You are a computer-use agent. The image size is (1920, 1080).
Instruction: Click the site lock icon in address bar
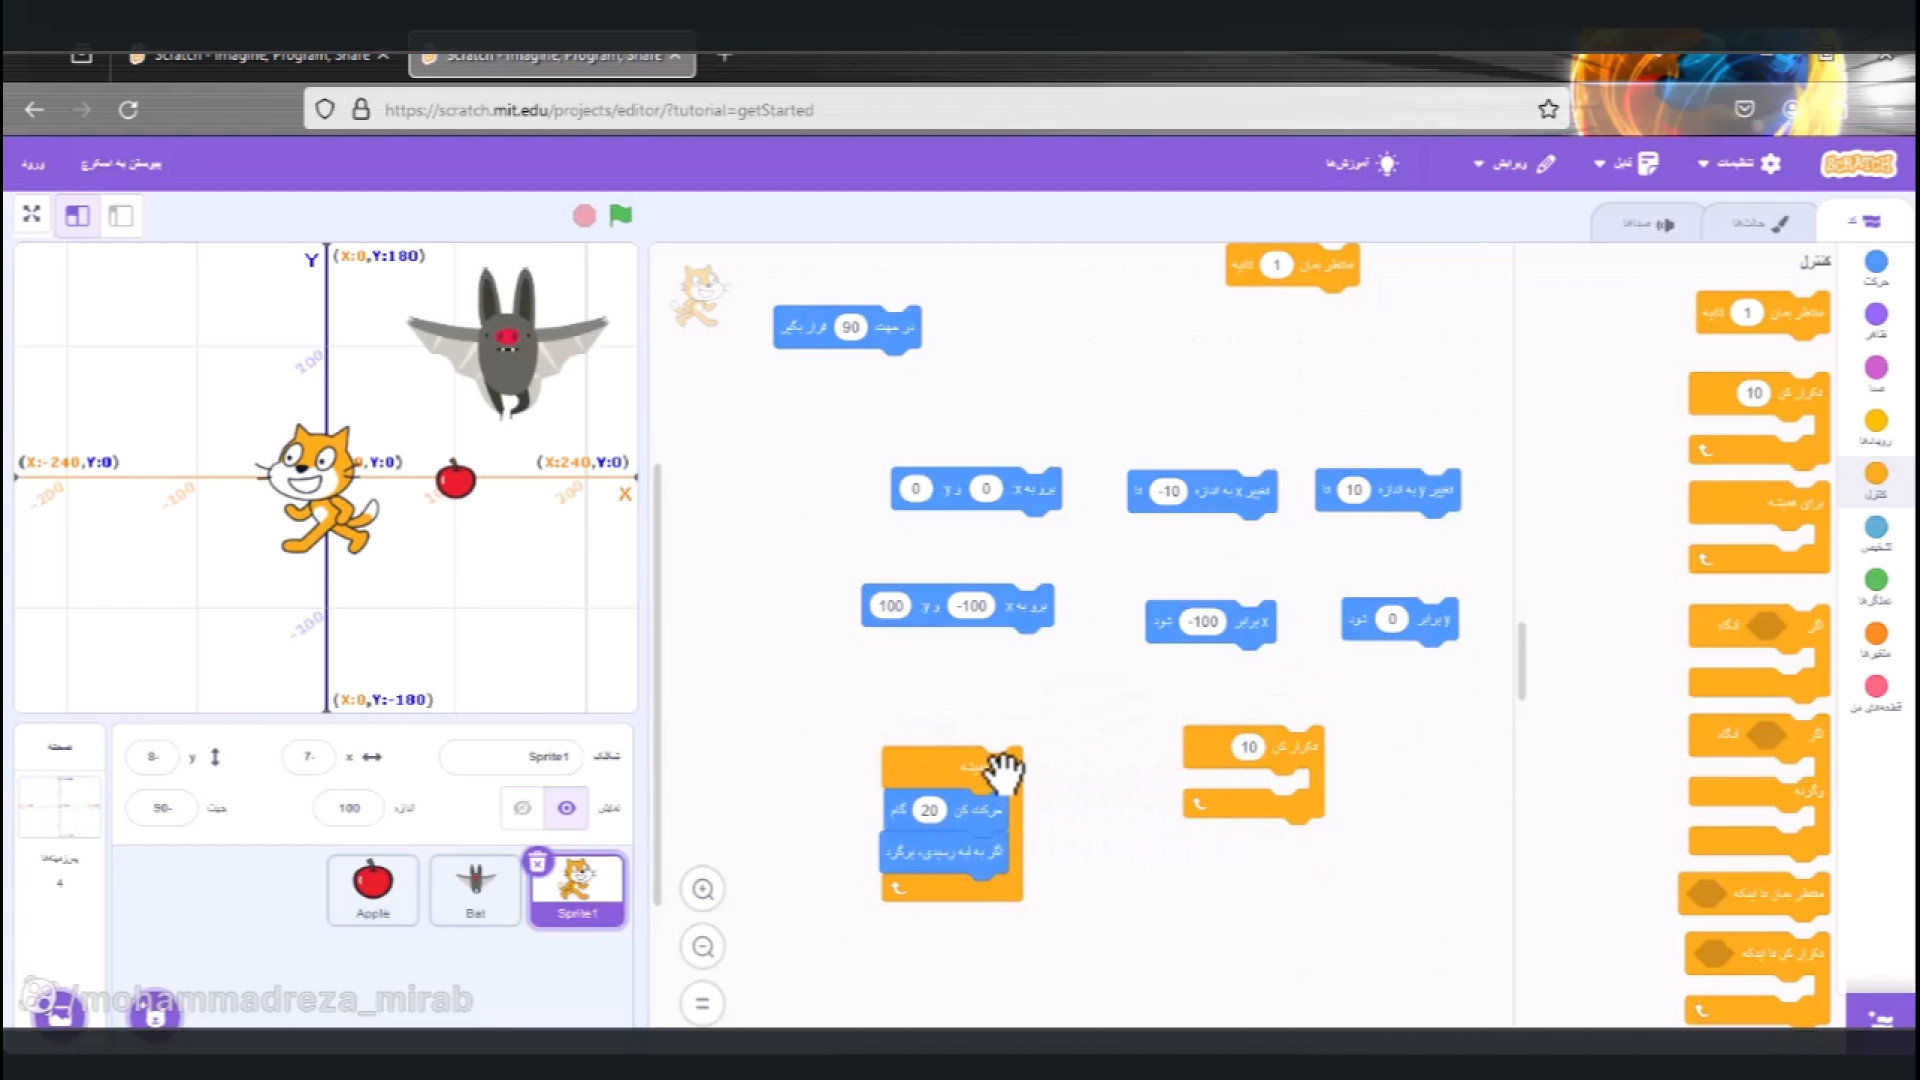(361, 110)
